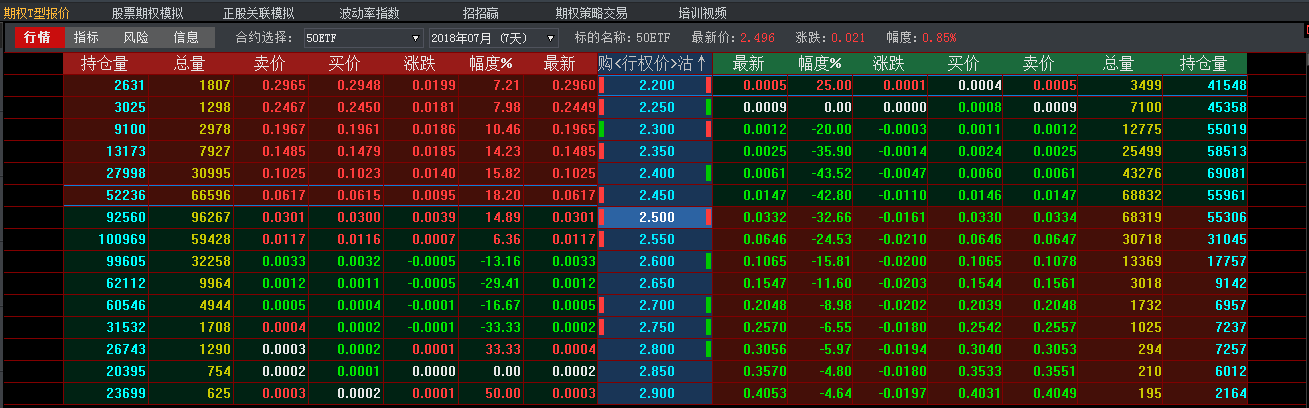Click put volume value 43276
1309x408 pixels.
1143,173
